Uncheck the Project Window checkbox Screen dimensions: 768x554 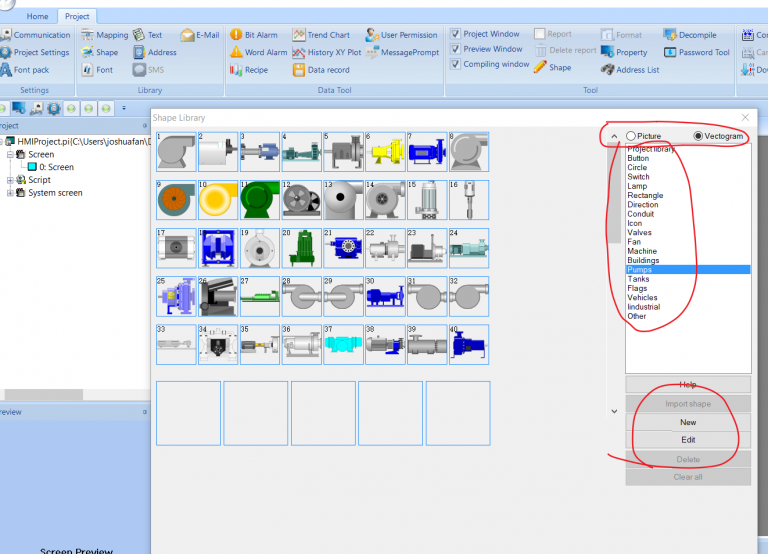click(x=455, y=34)
